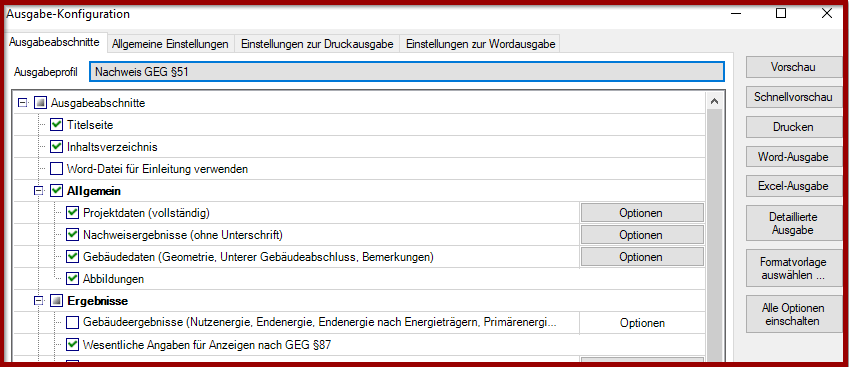The width and height of the screenshot is (849, 367).
Task: Collapse the Allgemein section
Action: 39,191
